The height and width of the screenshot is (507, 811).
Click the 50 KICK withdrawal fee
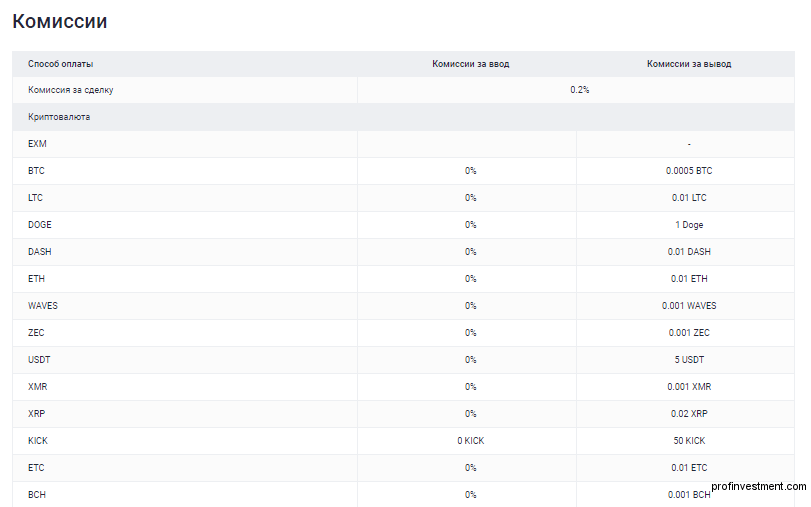[x=689, y=441]
